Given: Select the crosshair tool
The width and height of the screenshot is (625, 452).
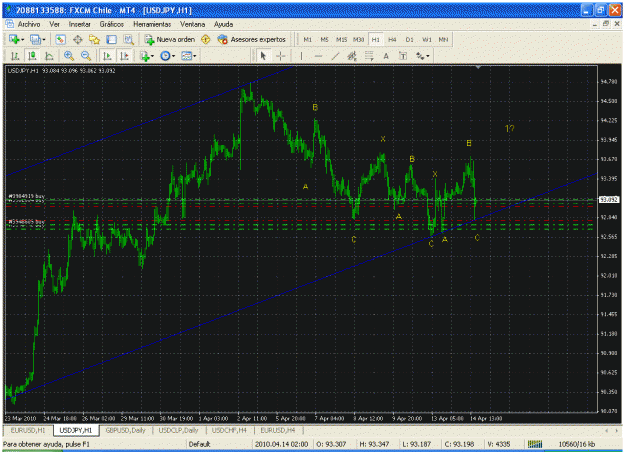Looking at the screenshot, I should (281, 56).
